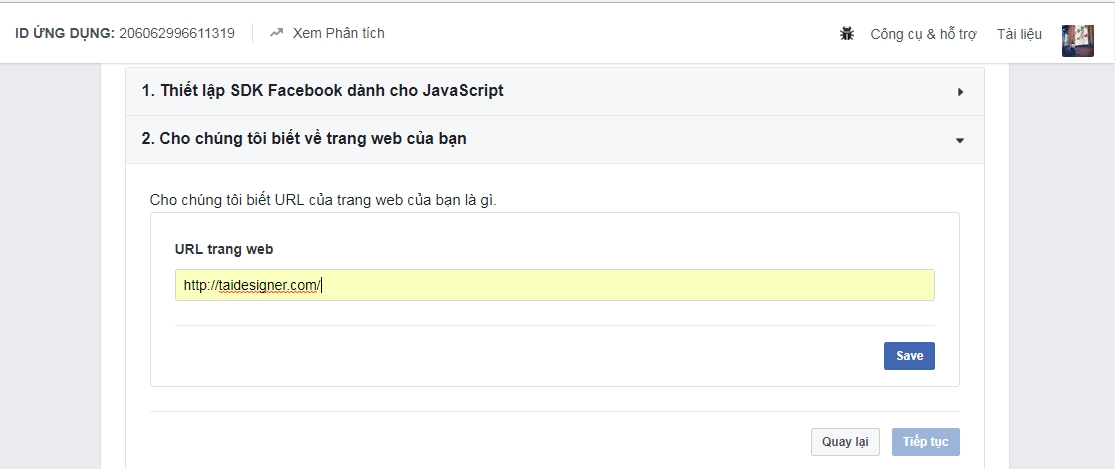Click the bug icon in header
Image resolution: width=1115 pixels, height=469 pixels.
(847, 34)
